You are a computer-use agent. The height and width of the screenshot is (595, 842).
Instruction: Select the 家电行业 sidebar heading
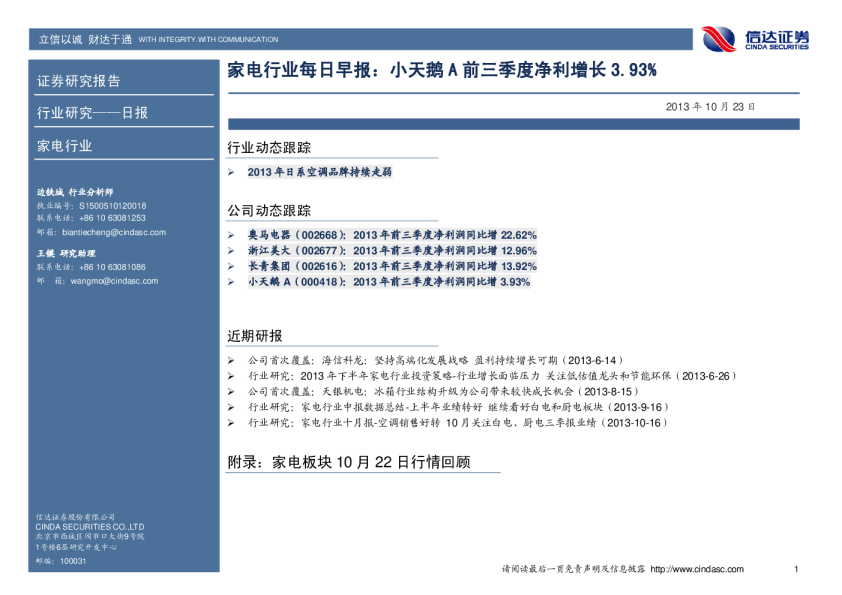[64, 145]
